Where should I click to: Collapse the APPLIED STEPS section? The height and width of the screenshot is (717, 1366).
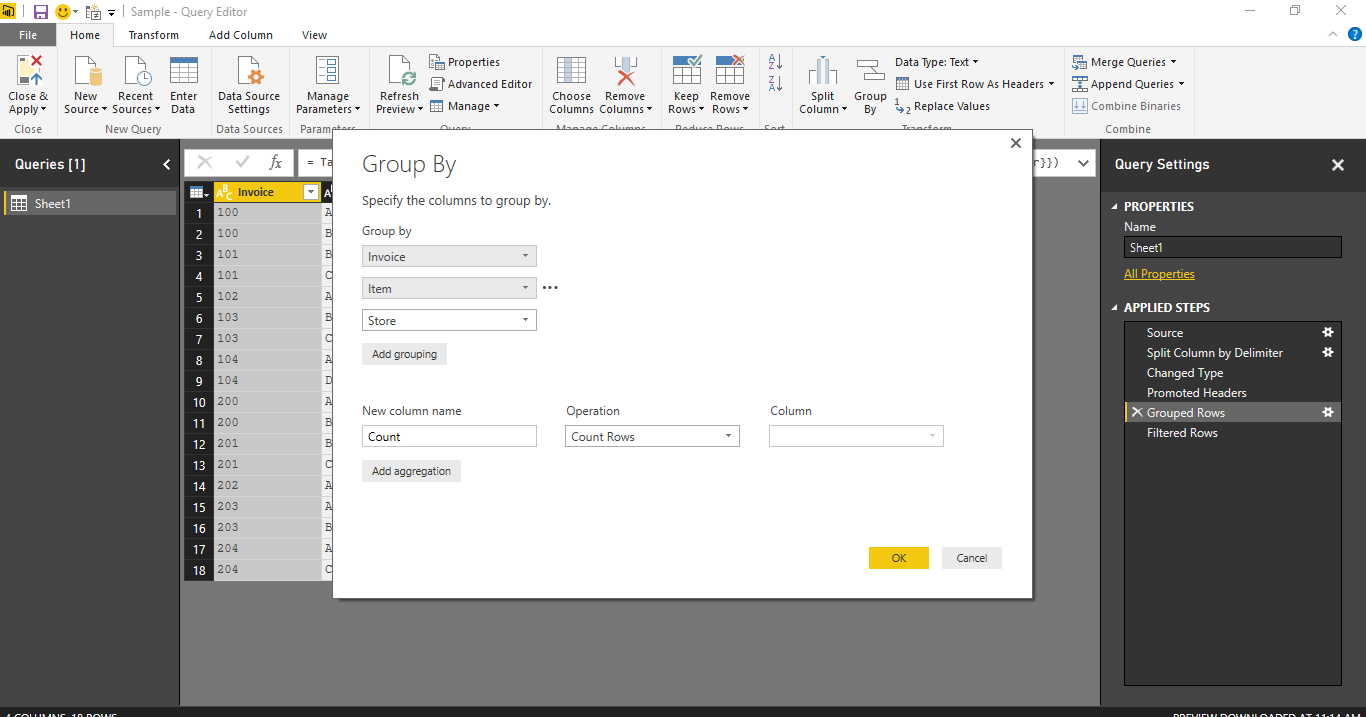coord(1116,308)
